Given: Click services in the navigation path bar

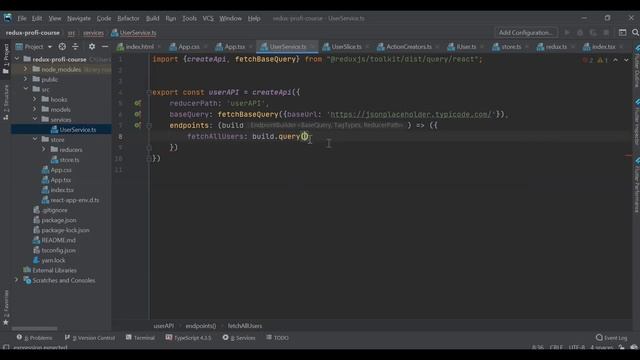Looking at the screenshot, I should [x=93, y=33].
